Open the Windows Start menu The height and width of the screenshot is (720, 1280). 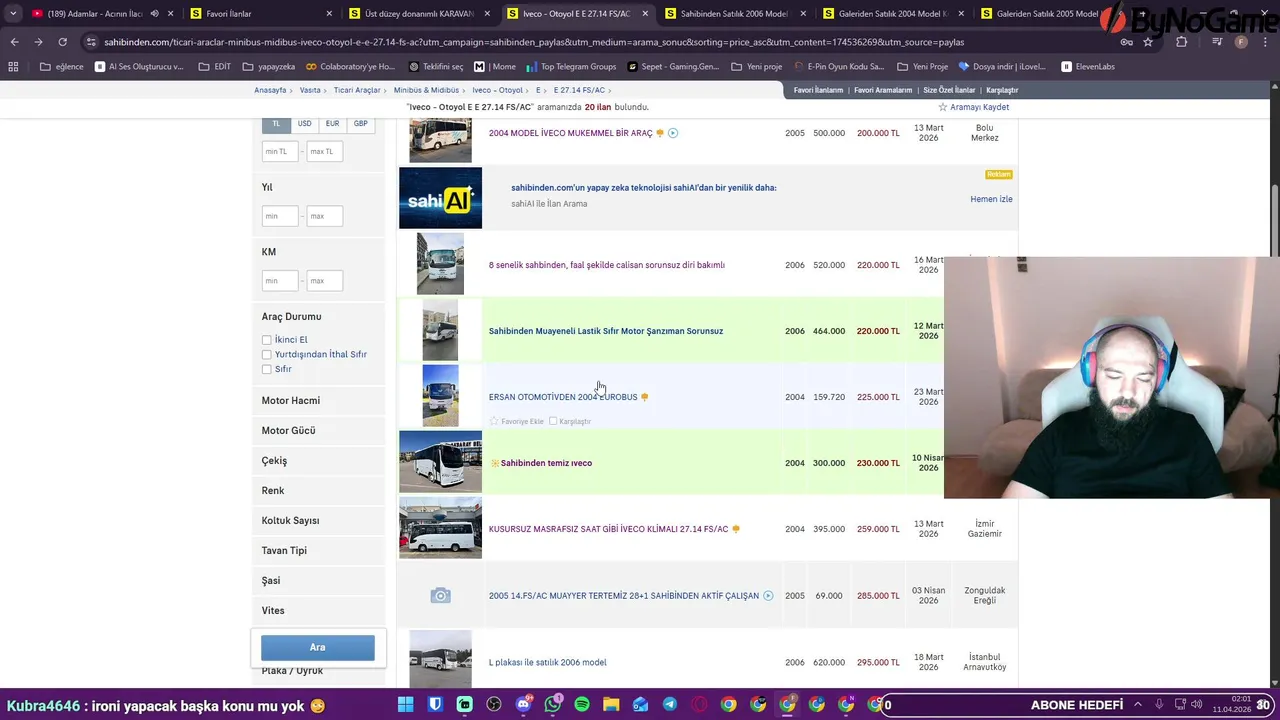pyautogui.click(x=405, y=705)
